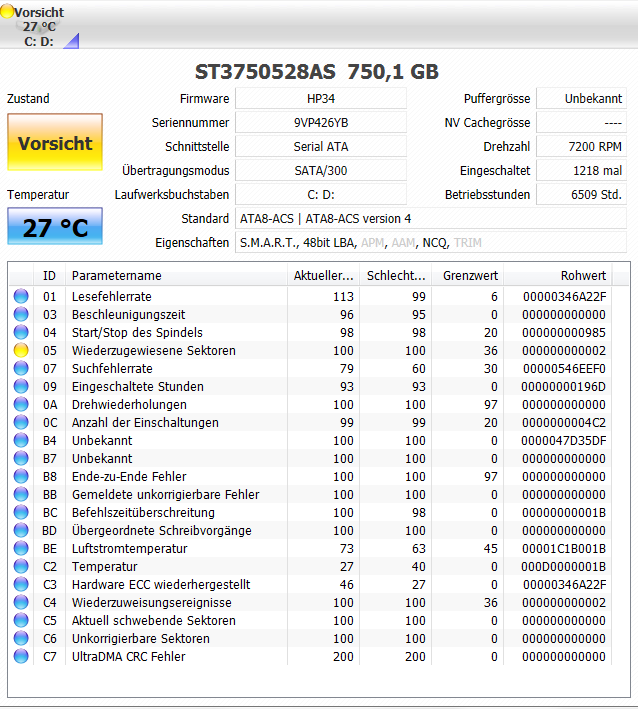Image resolution: width=638 pixels, height=709 pixels.
Task: Click the Schnittstelle field Serial ATA
Action: coord(321,147)
